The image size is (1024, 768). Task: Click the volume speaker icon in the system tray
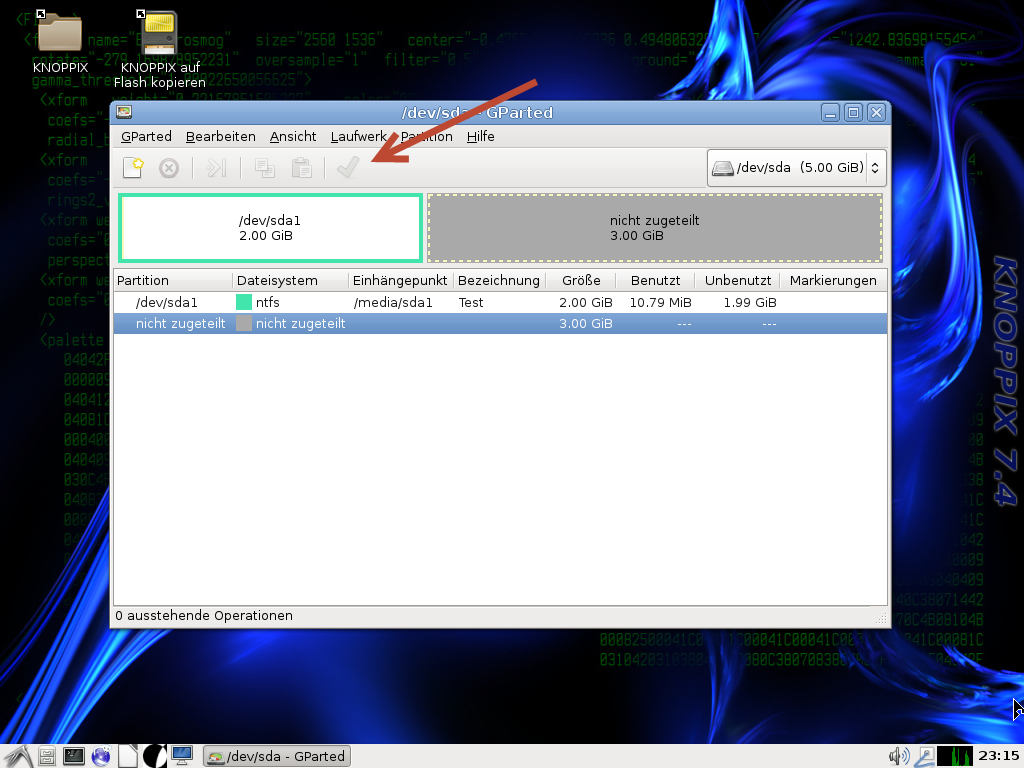(899, 756)
